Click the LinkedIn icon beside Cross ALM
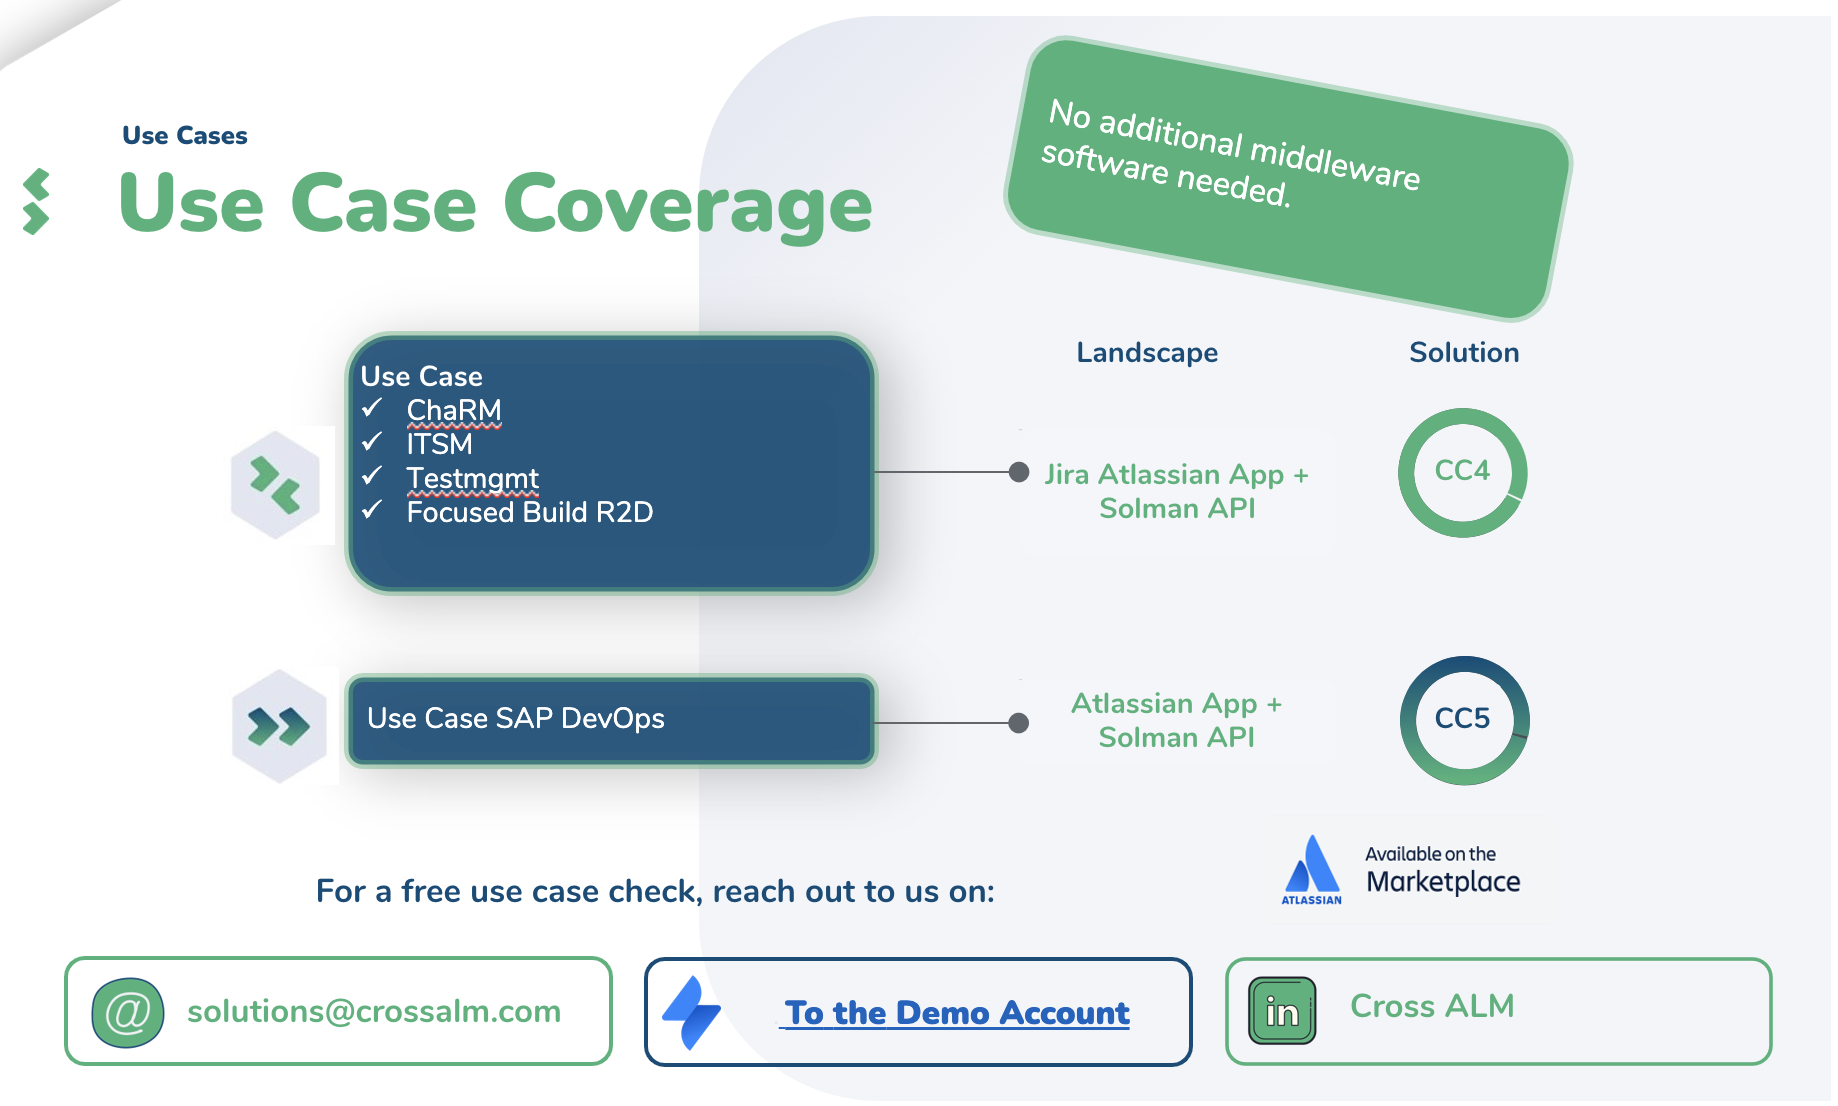 click(x=1283, y=1010)
